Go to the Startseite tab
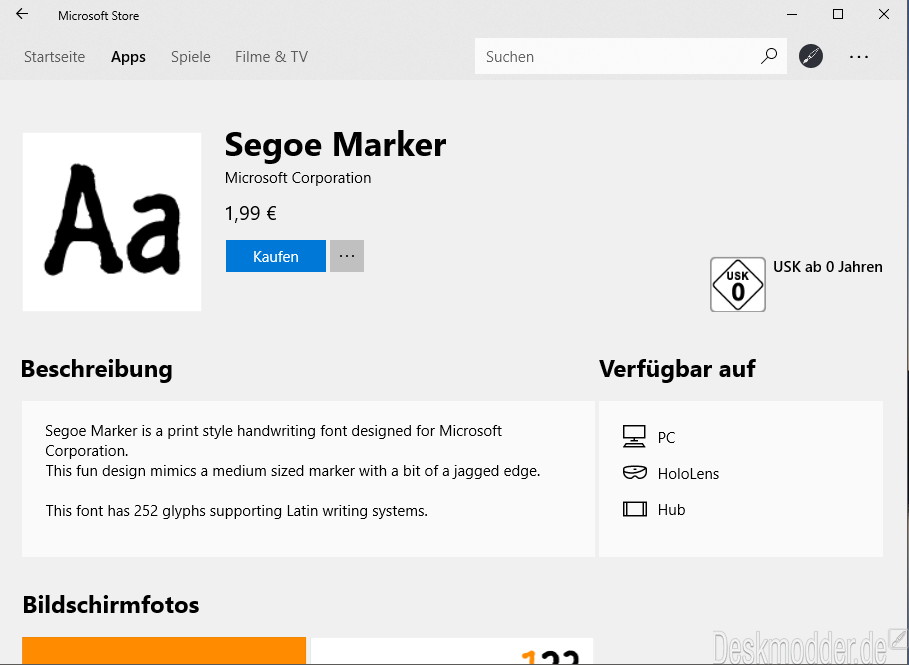Image resolution: width=909 pixels, height=665 pixels. tap(54, 57)
